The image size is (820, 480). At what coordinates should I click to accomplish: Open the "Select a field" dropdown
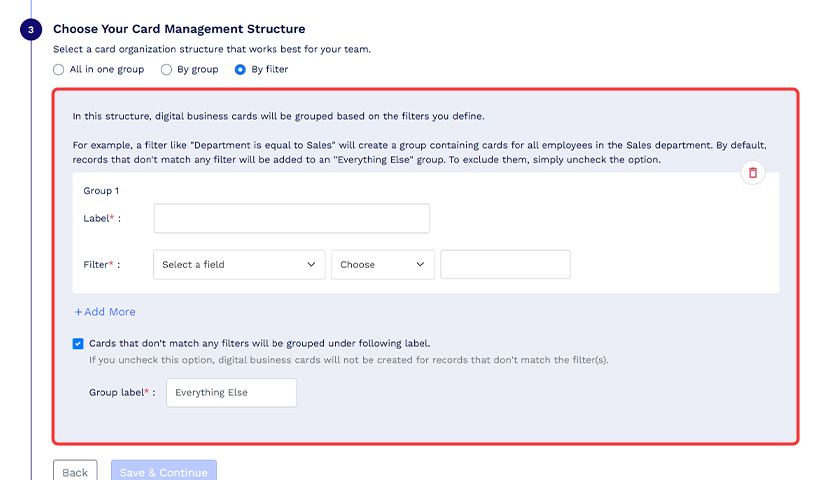point(239,265)
